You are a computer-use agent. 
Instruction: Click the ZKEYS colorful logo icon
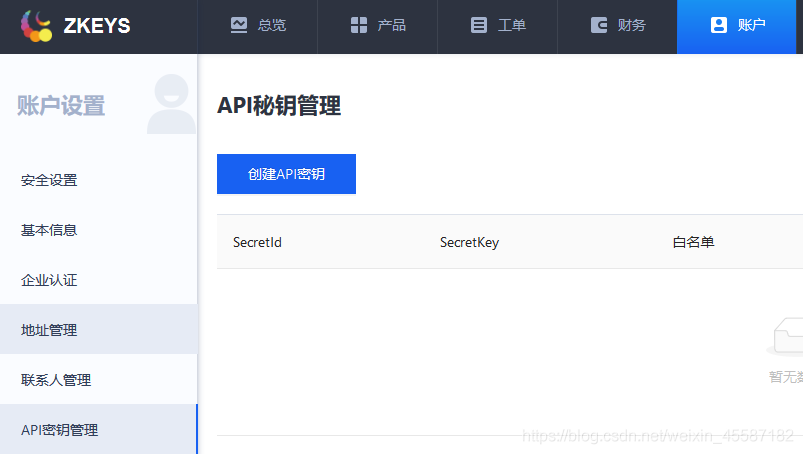coord(36,26)
